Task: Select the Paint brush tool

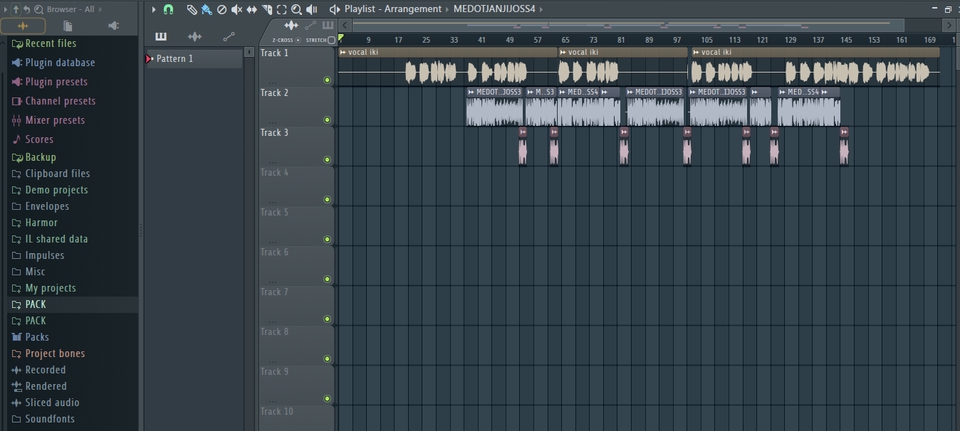Action: tap(207, 9)
